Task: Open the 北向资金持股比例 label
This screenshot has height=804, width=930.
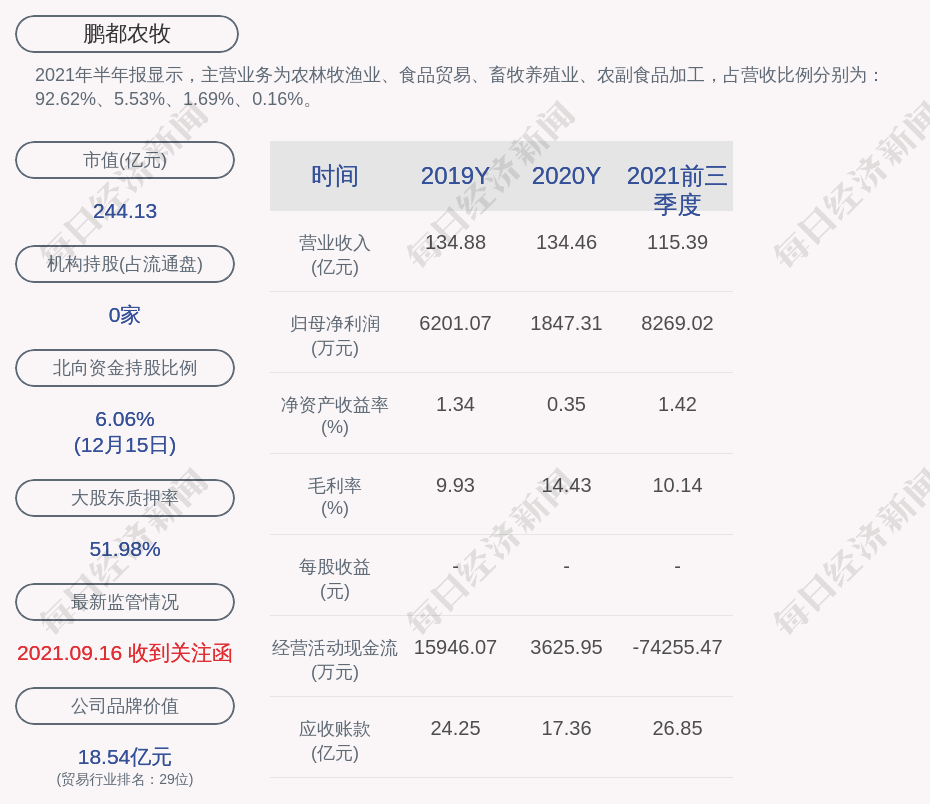Action: coord(125,368)
